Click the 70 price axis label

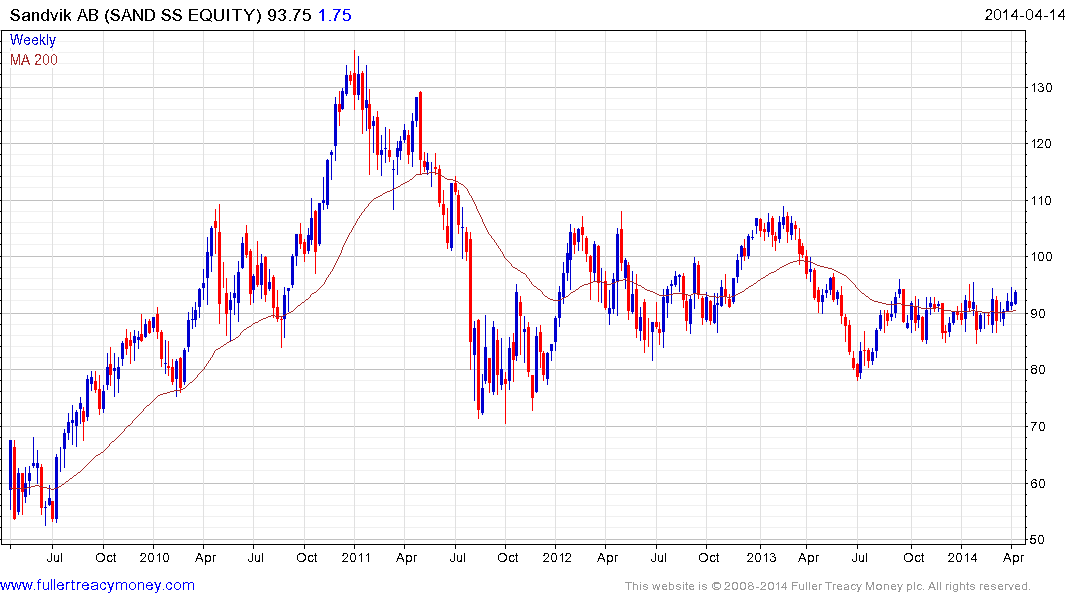(x=1038, y=427)
